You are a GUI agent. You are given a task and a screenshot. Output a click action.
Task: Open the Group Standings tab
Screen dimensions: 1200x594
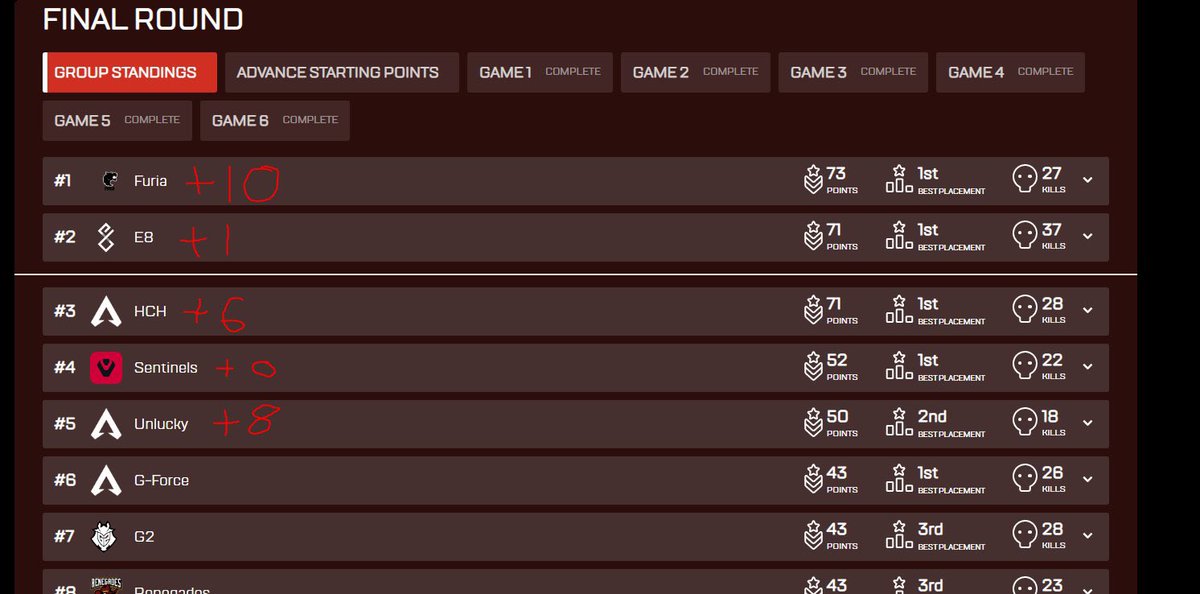(x=130, y=72)
